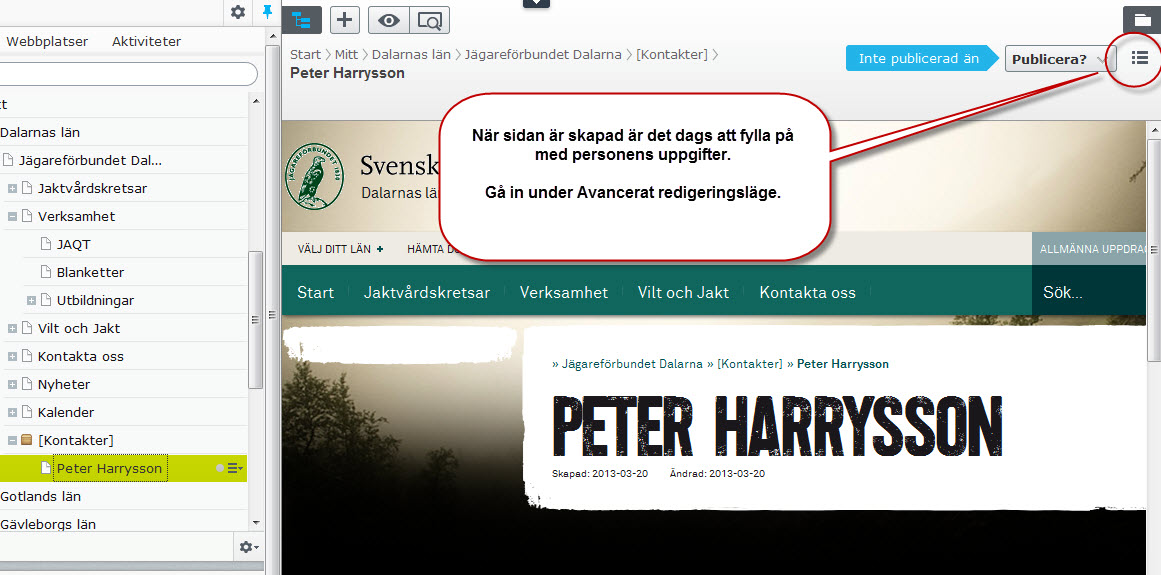Click Jägareförbundet Dalarna in page breadcrumb
Image resolution: width=1161 pixels, height=575 pixels.
[632, 364]
